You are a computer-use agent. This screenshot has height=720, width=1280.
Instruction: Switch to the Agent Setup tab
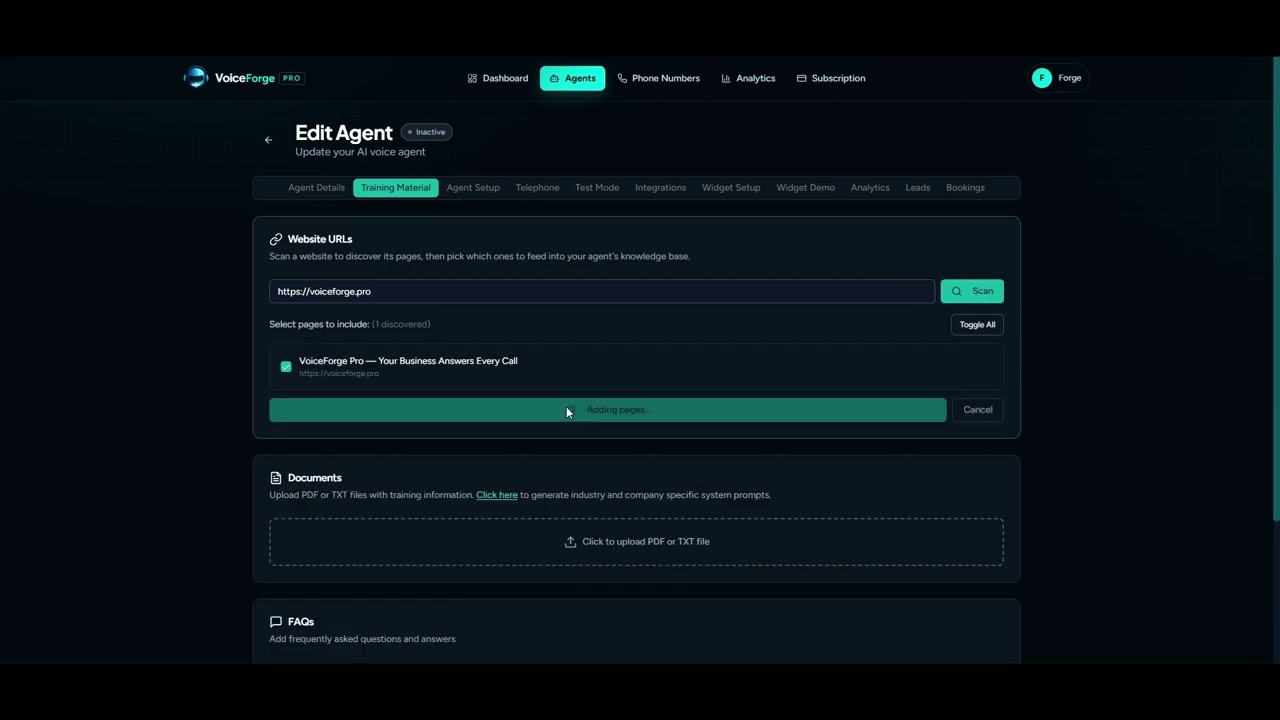(473, 188)
